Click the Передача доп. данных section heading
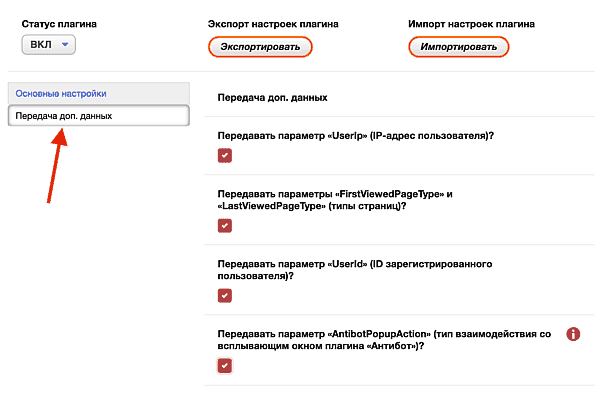 pos(272,98)
